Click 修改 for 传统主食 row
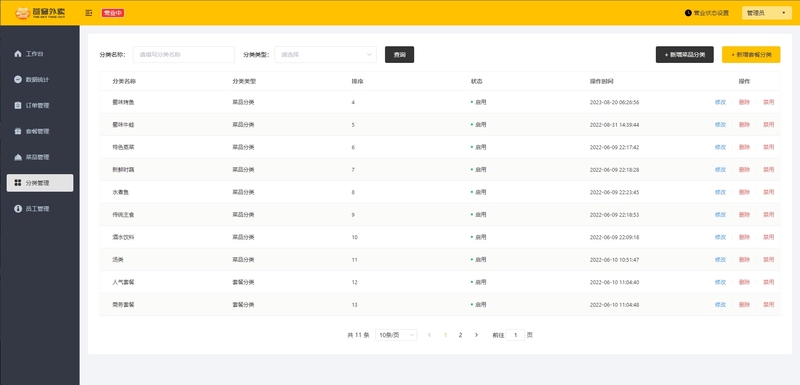The image size is (800, 385). [720, 215]
